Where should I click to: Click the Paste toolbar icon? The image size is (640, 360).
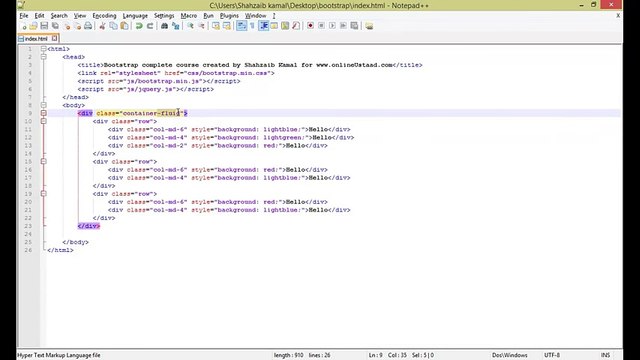[124, 26]
